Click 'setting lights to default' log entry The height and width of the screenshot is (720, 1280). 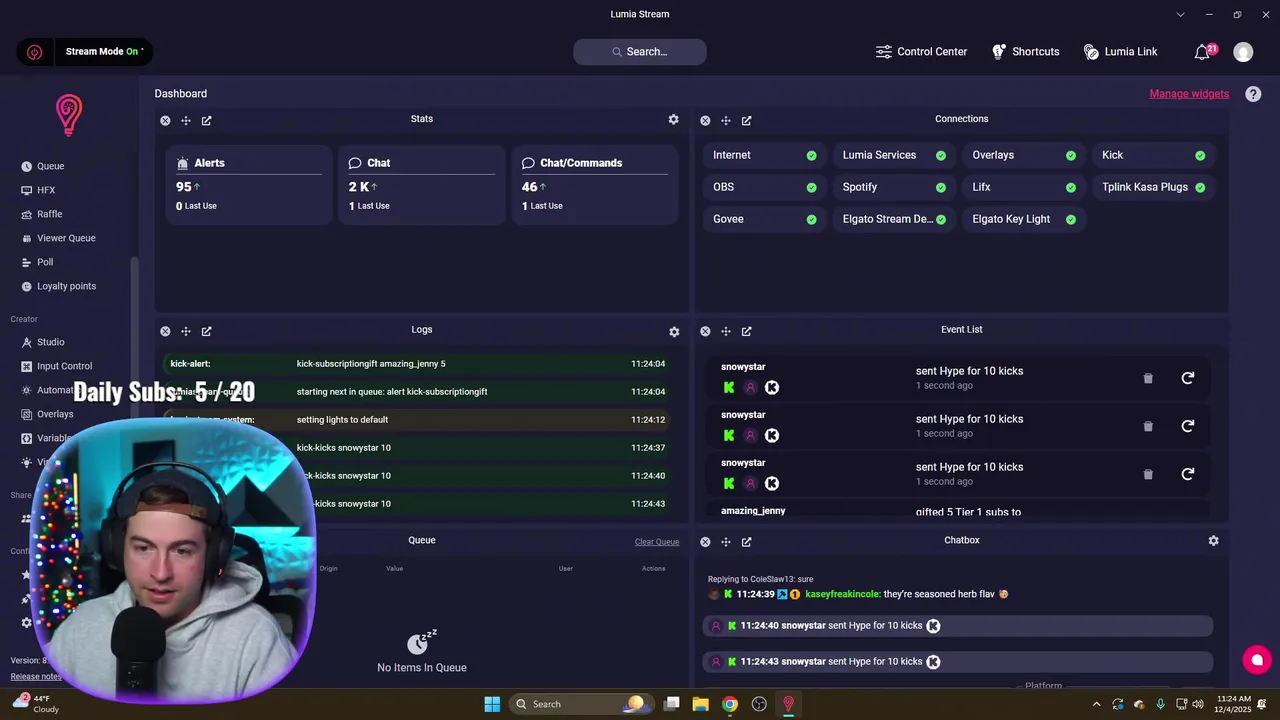tap(418, 420)
